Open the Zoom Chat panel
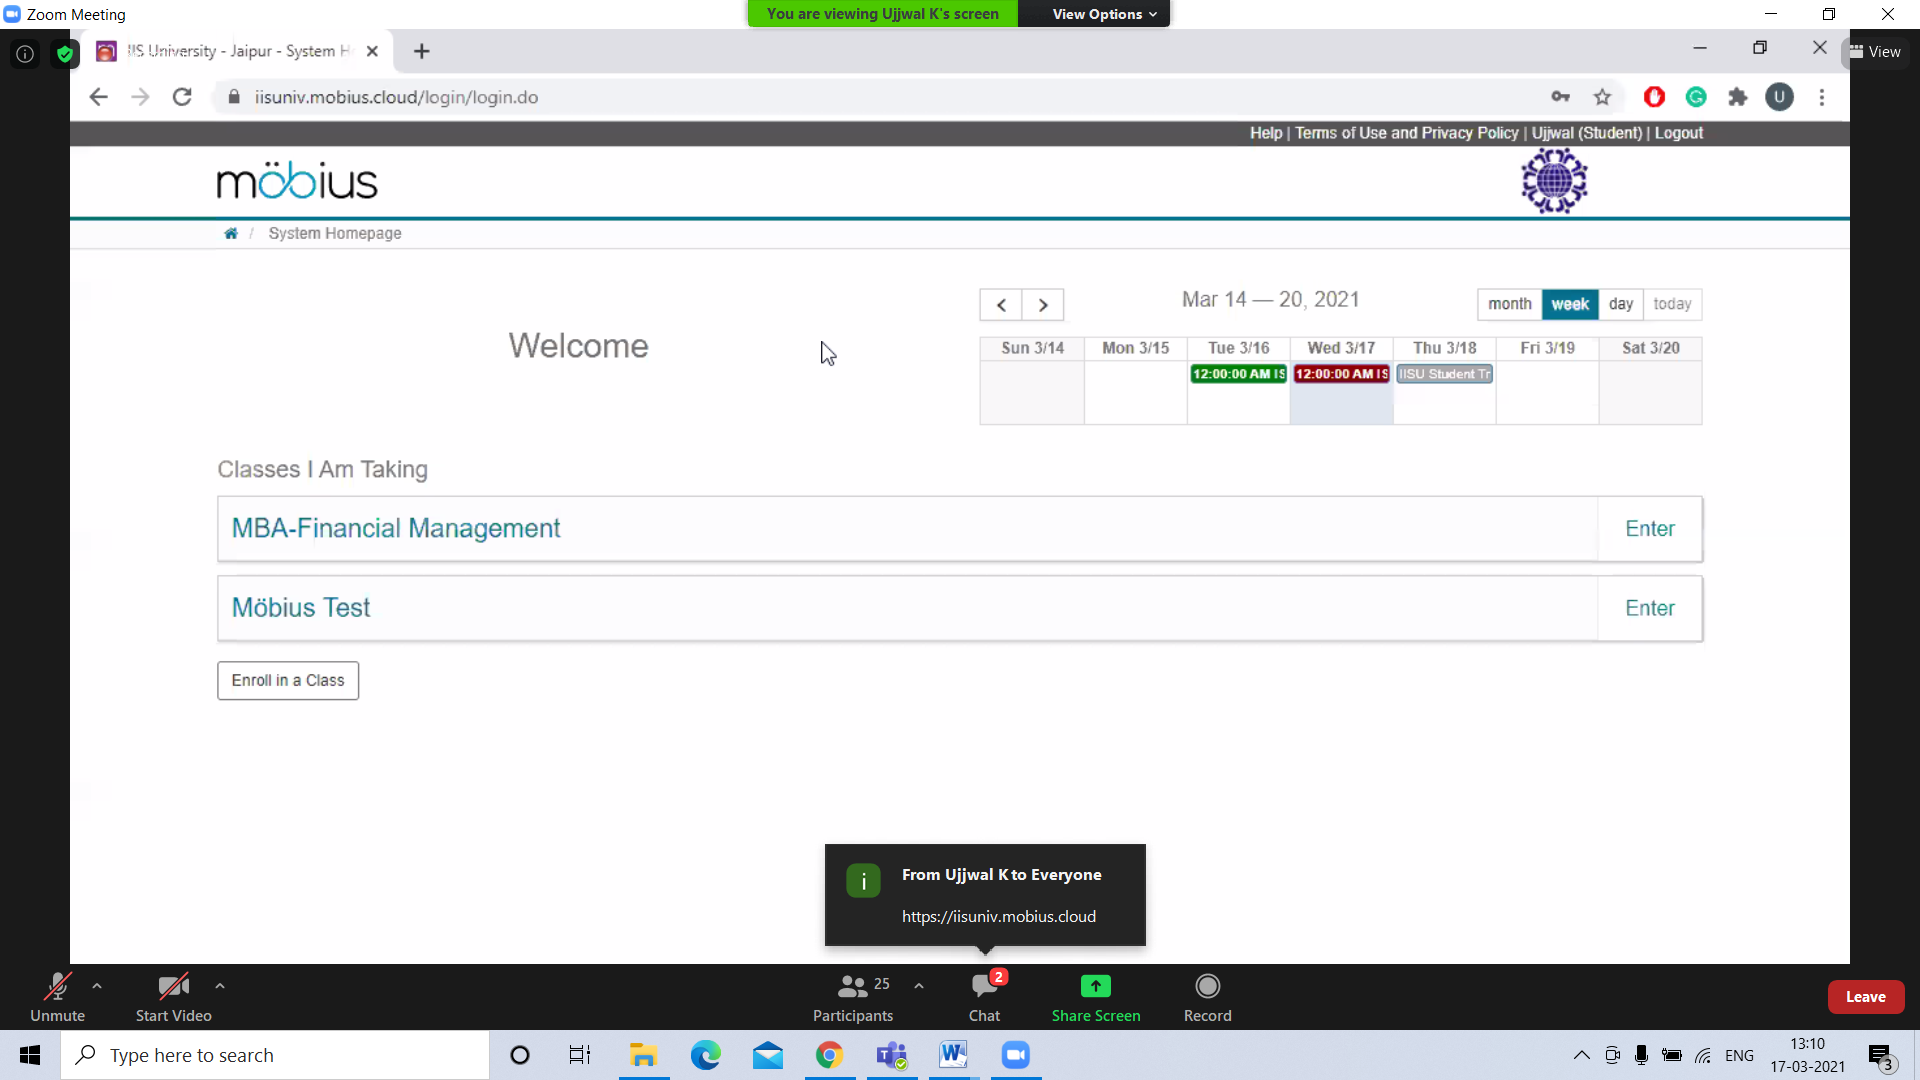1920x1080 pixels. coord(984,987)
